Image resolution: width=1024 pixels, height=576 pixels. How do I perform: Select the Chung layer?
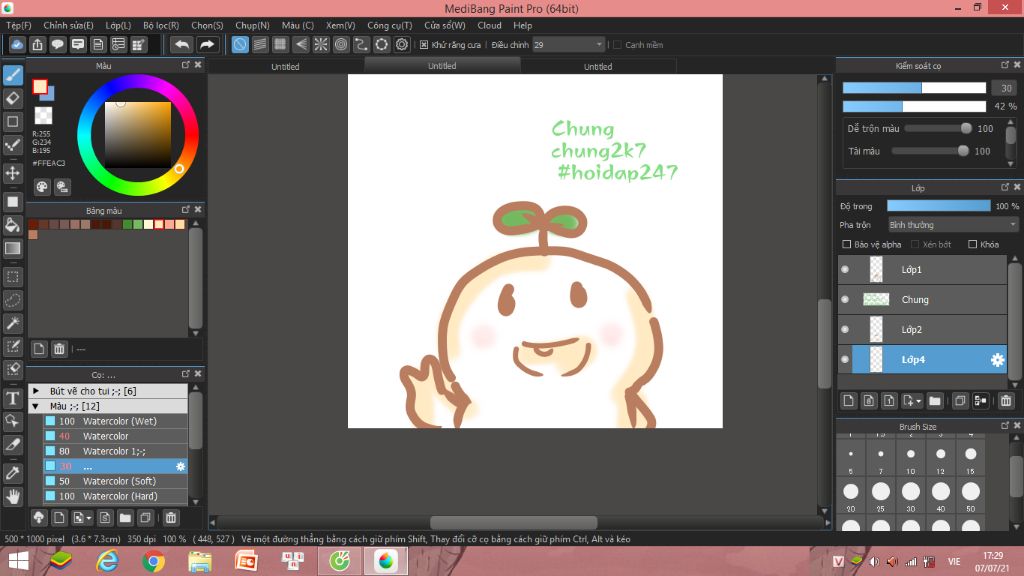(x=922, y=300)
